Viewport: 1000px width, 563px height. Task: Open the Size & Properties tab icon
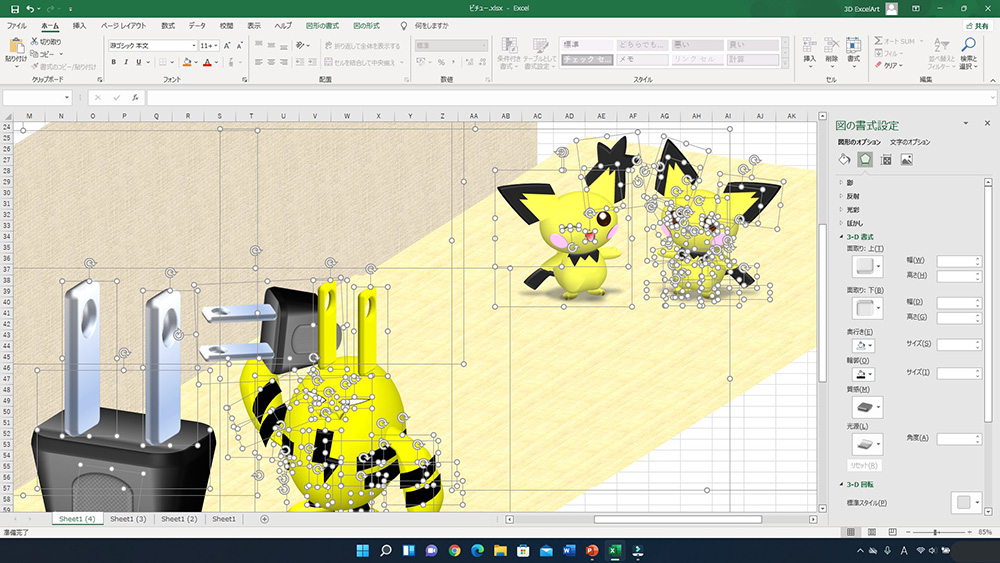(886, 160)
